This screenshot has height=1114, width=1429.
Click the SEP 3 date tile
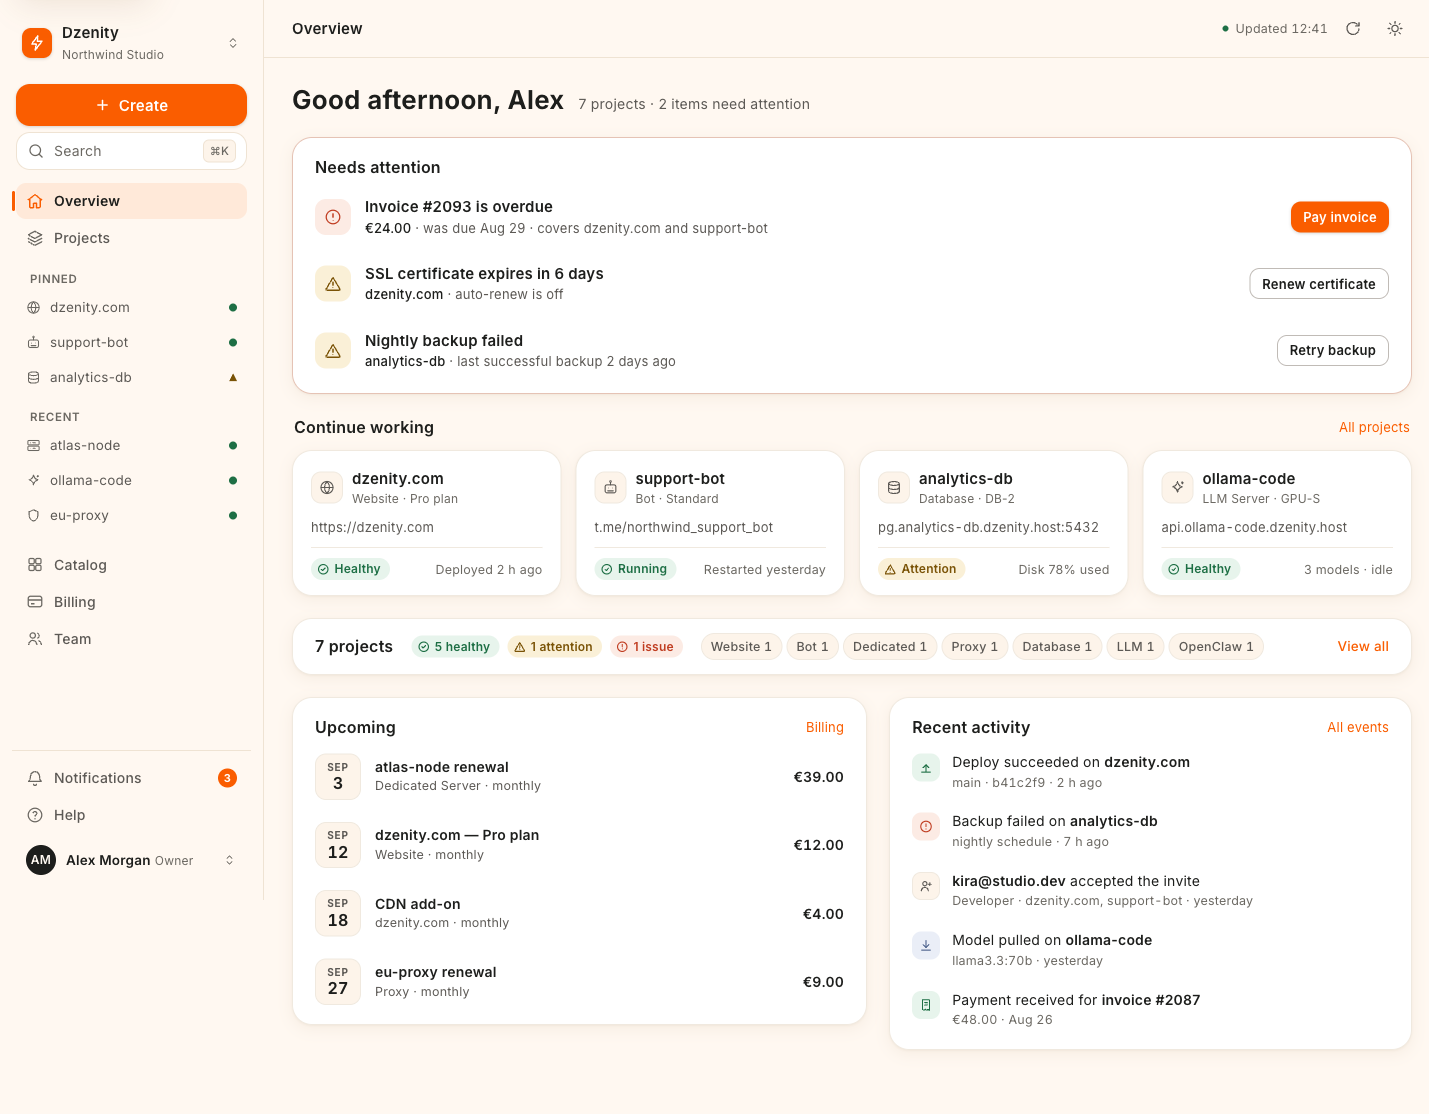coord(338,777)
